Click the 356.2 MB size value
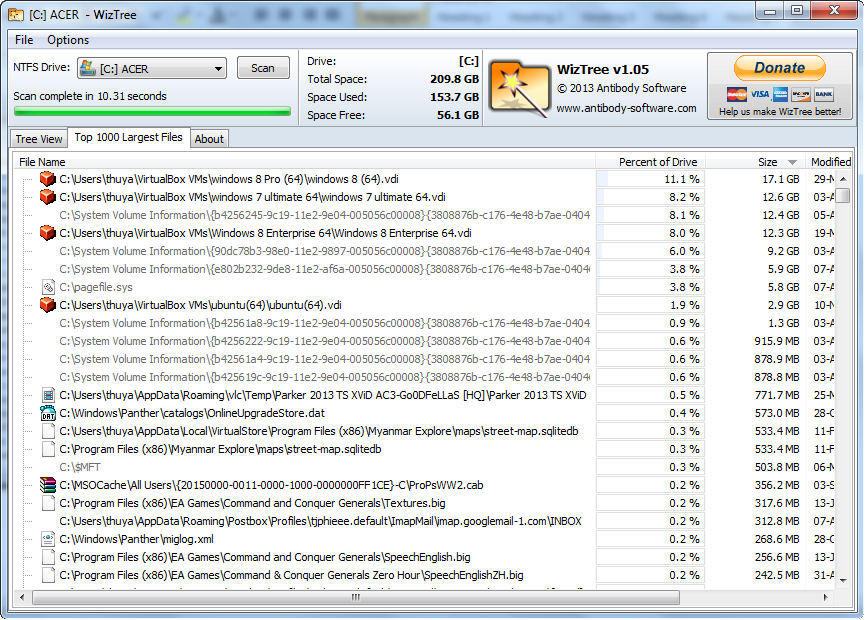This screenshot has width=865, height=620. pyautogui.click(x=777, y=485)
